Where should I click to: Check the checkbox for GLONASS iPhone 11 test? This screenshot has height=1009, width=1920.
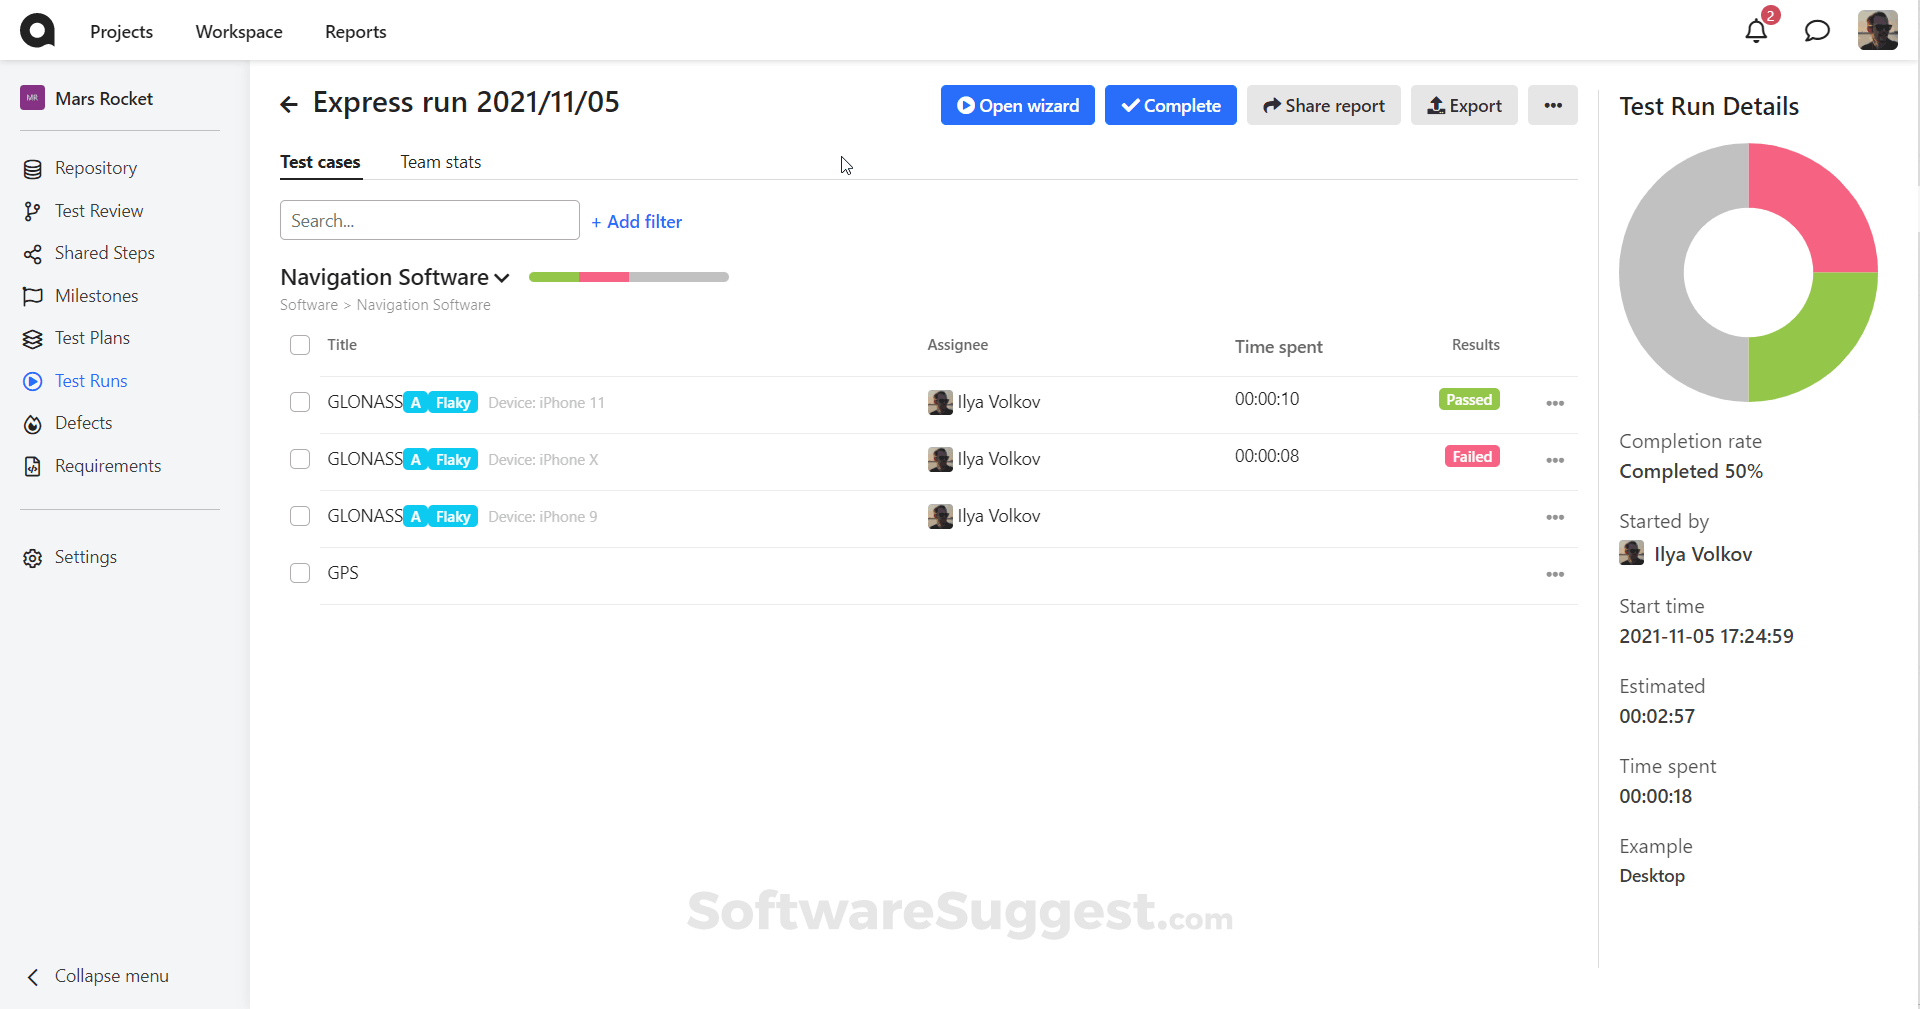click(299, 402)
